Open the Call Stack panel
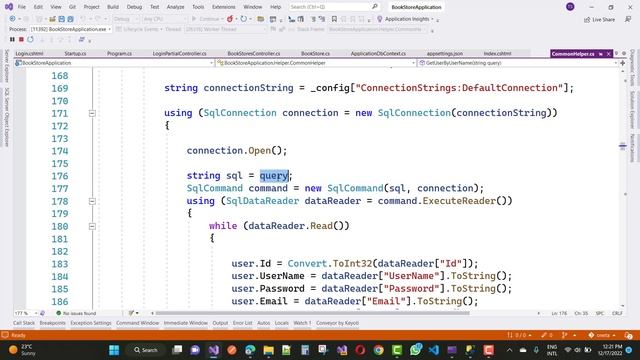This screenshot has height=360, width=640. click(24, 323)
